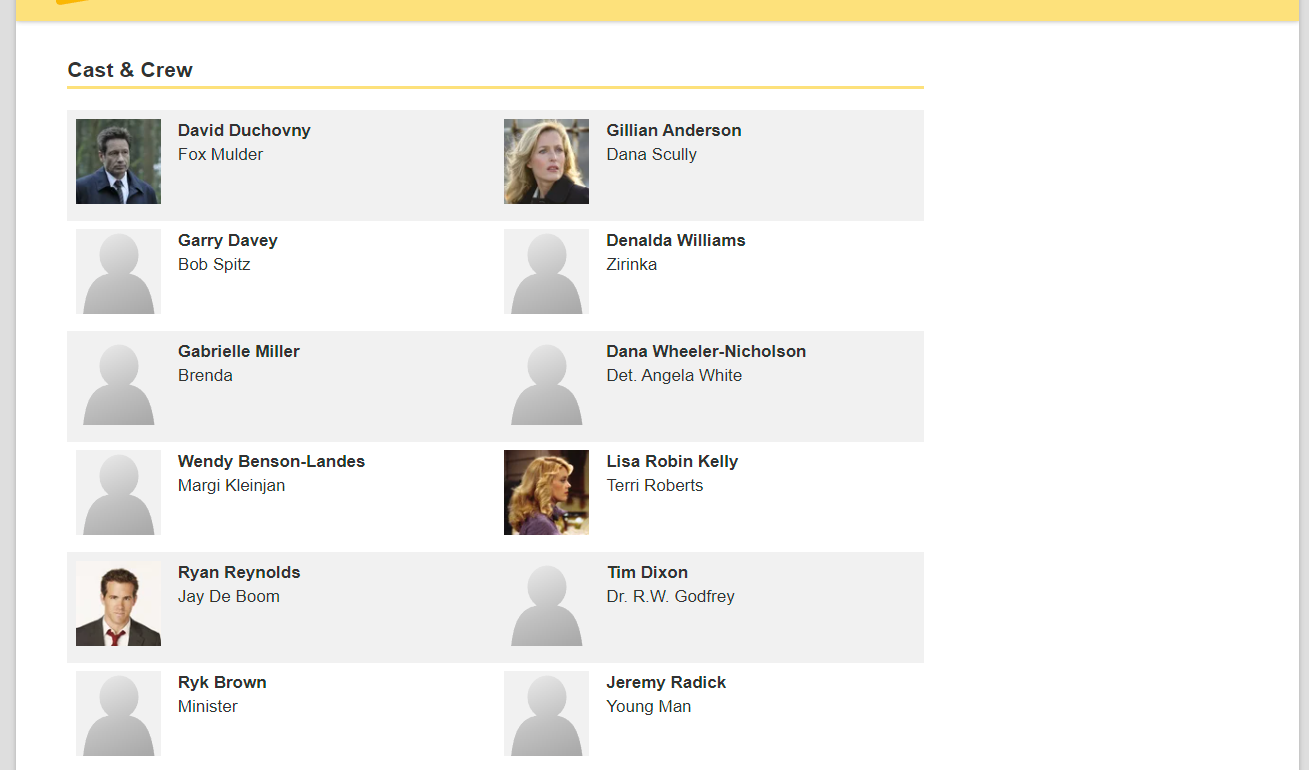
Task: Open David Duchovny's photo thumbnail
Action: coord(118,161)
